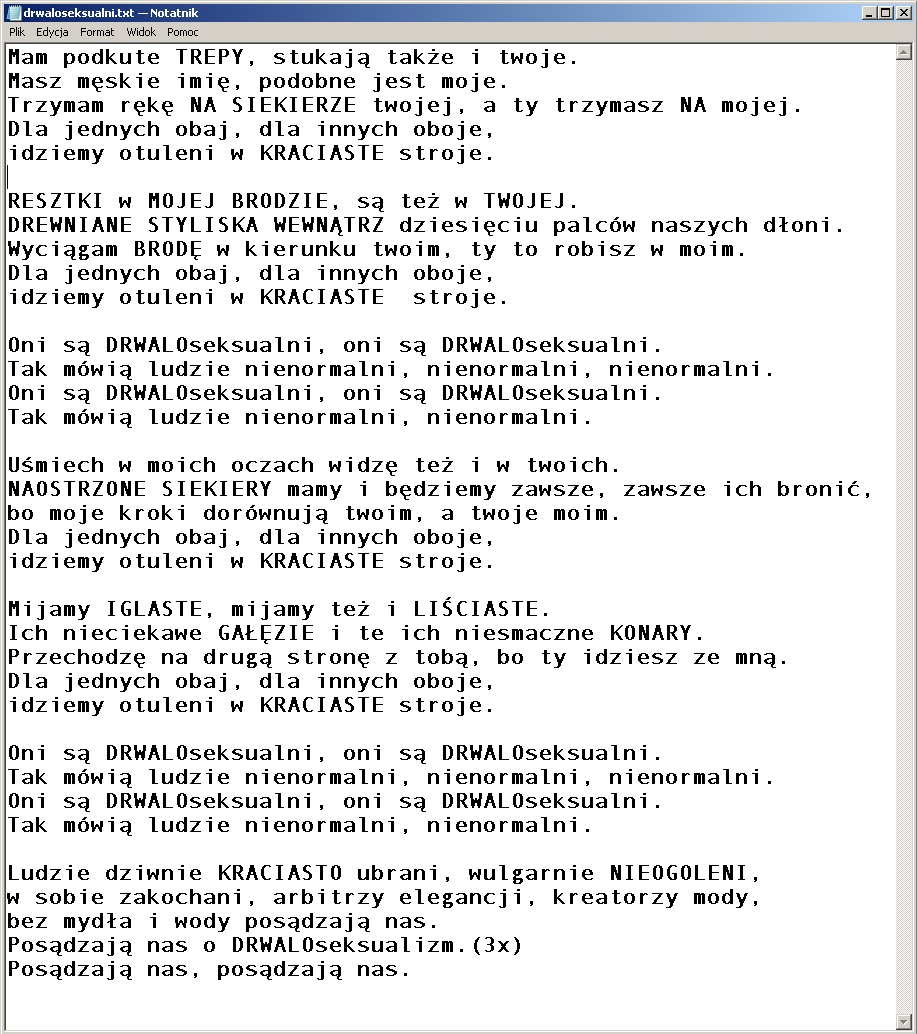Close the drwaloseksualni.txt window
Image resolution: width=917 pixels, height=1034 pixels.
click(903, 13)
